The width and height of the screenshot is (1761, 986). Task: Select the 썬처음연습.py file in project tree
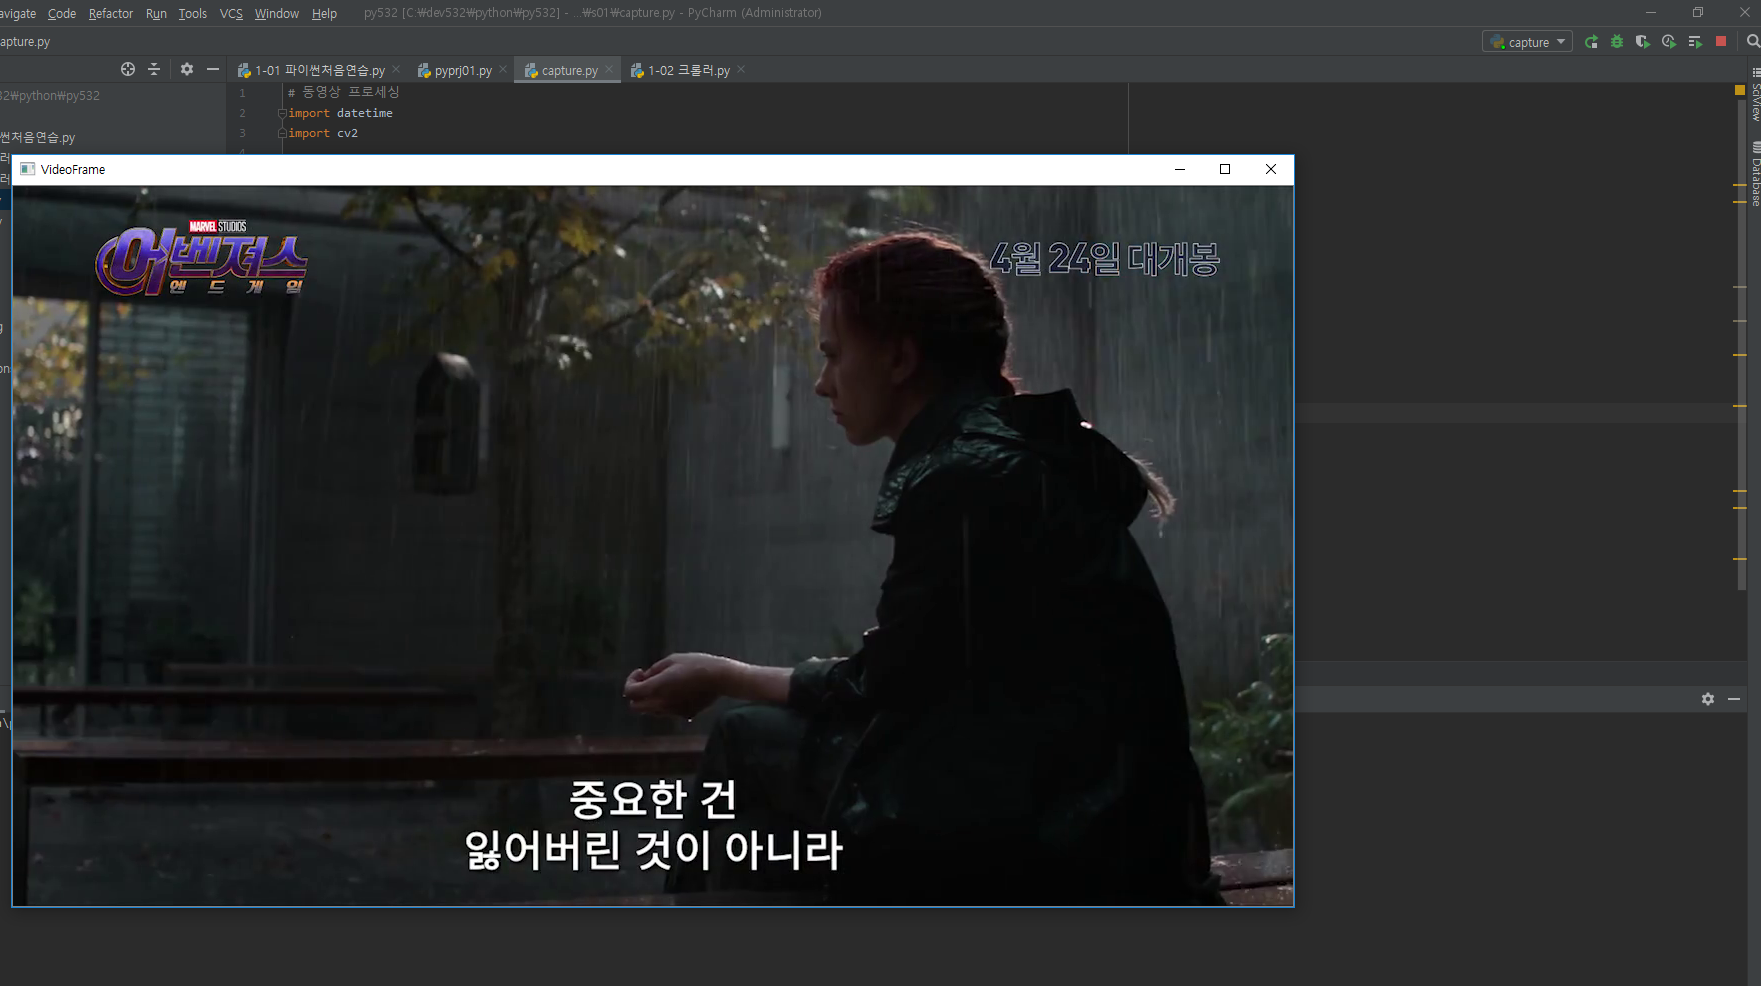[38, 137]
